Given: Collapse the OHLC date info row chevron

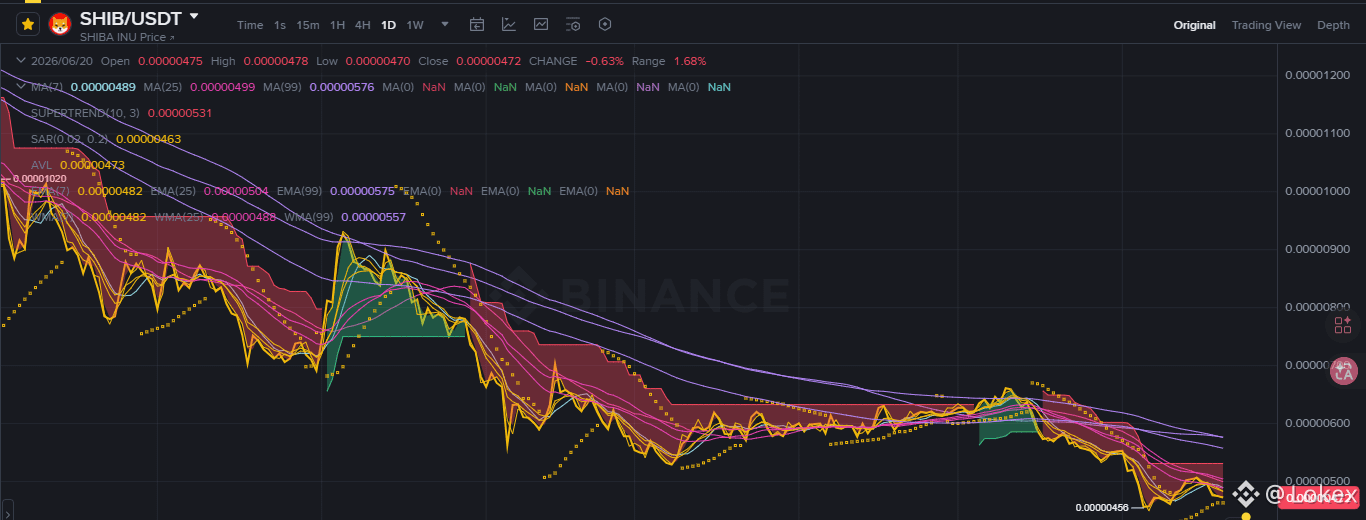Looking at the screenshot, I should pos(21,61).
